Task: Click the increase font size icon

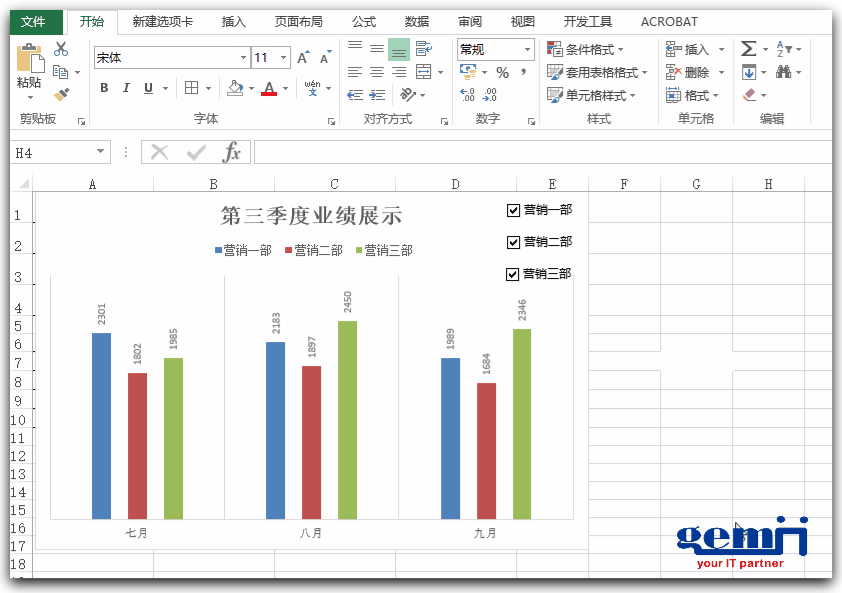Action: click(x=303, y=58)
